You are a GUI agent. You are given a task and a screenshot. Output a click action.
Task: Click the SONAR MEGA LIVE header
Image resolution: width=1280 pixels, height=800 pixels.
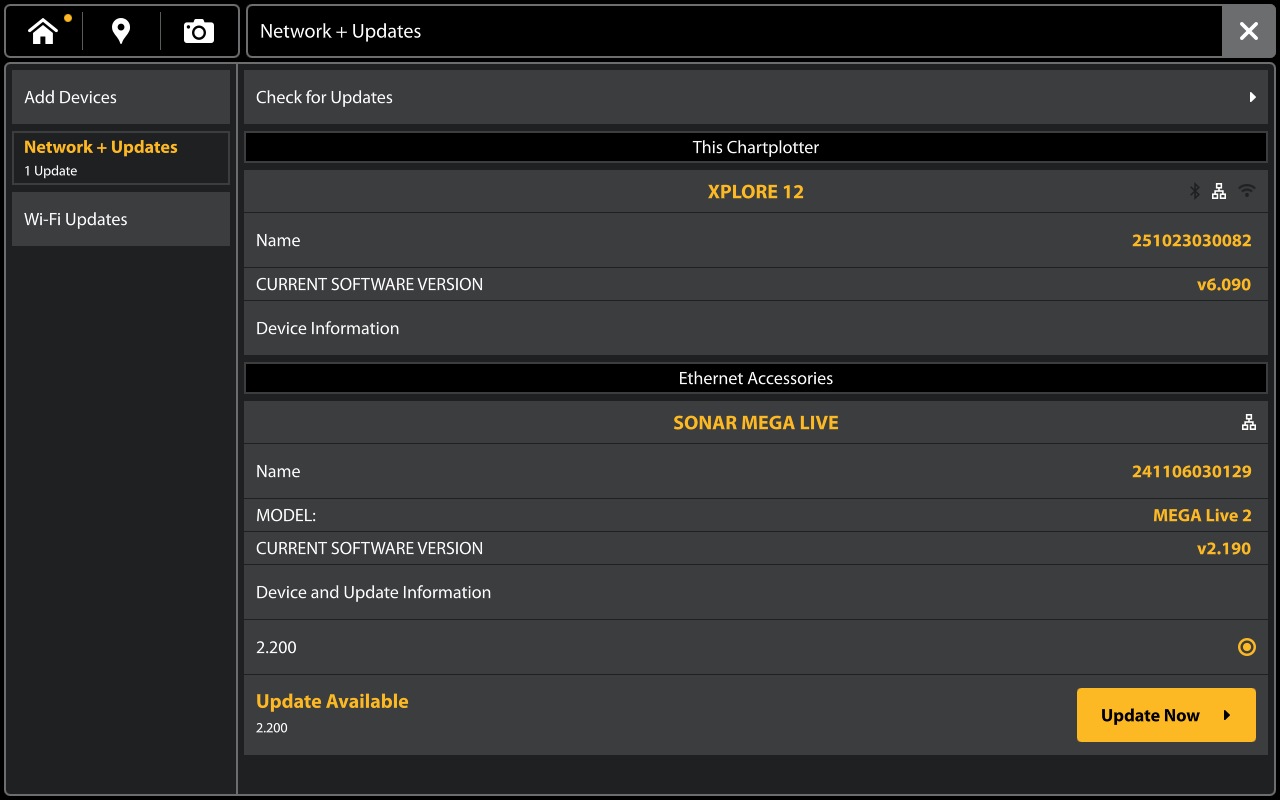(755, 422)
